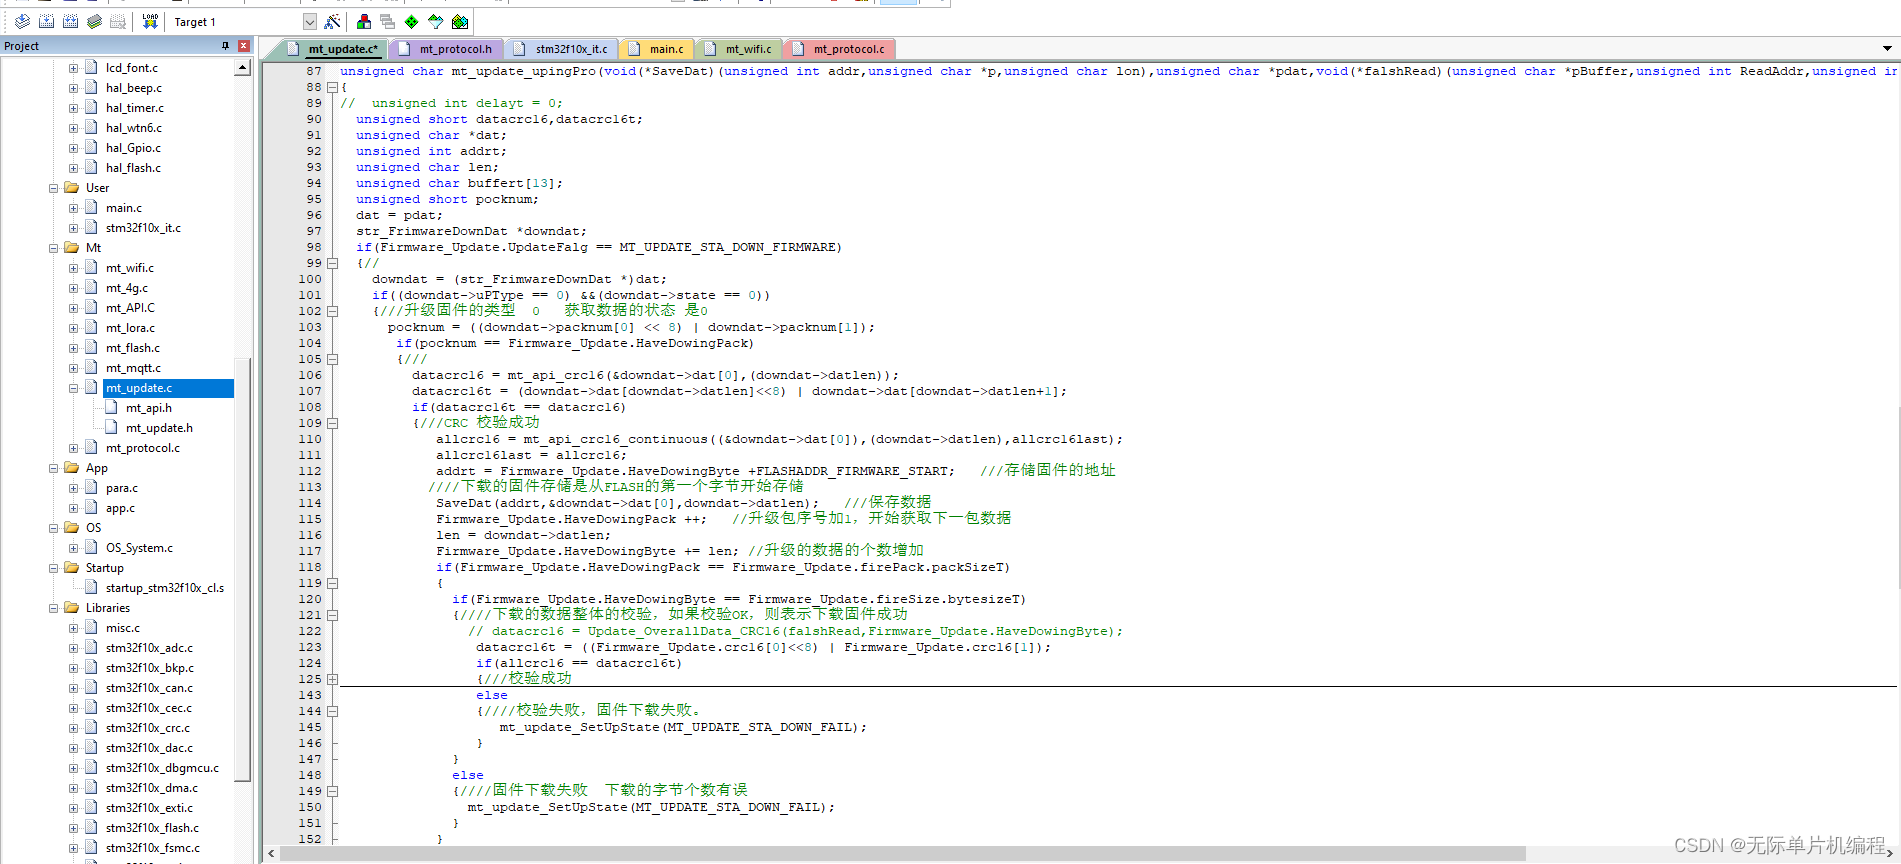Collapse the OS group in project tree
The width and height of the screenshot is (1901, 864).
tap(54, 528)
